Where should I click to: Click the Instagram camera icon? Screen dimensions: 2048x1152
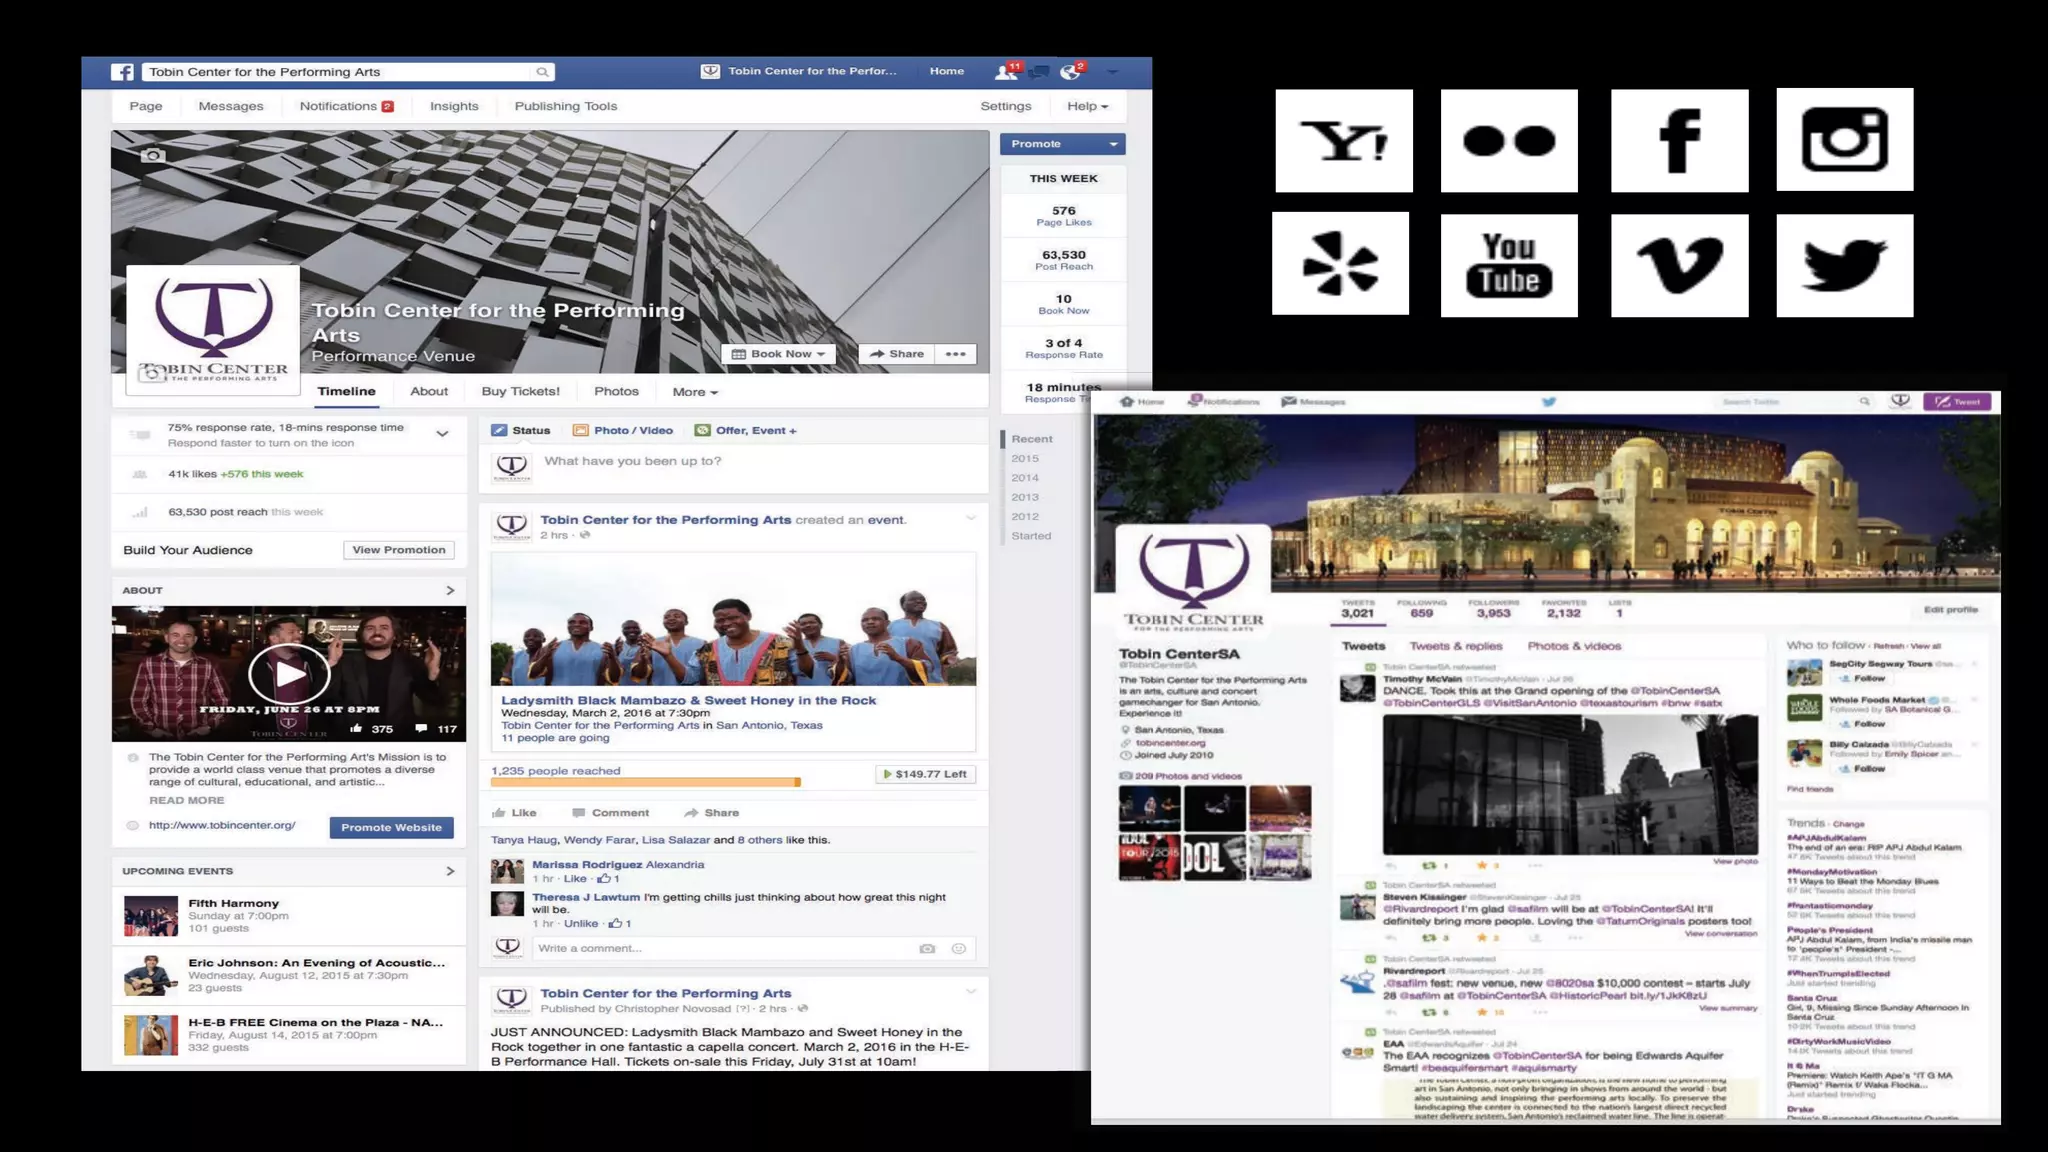pyautogui.click(x=1844, y=140)
